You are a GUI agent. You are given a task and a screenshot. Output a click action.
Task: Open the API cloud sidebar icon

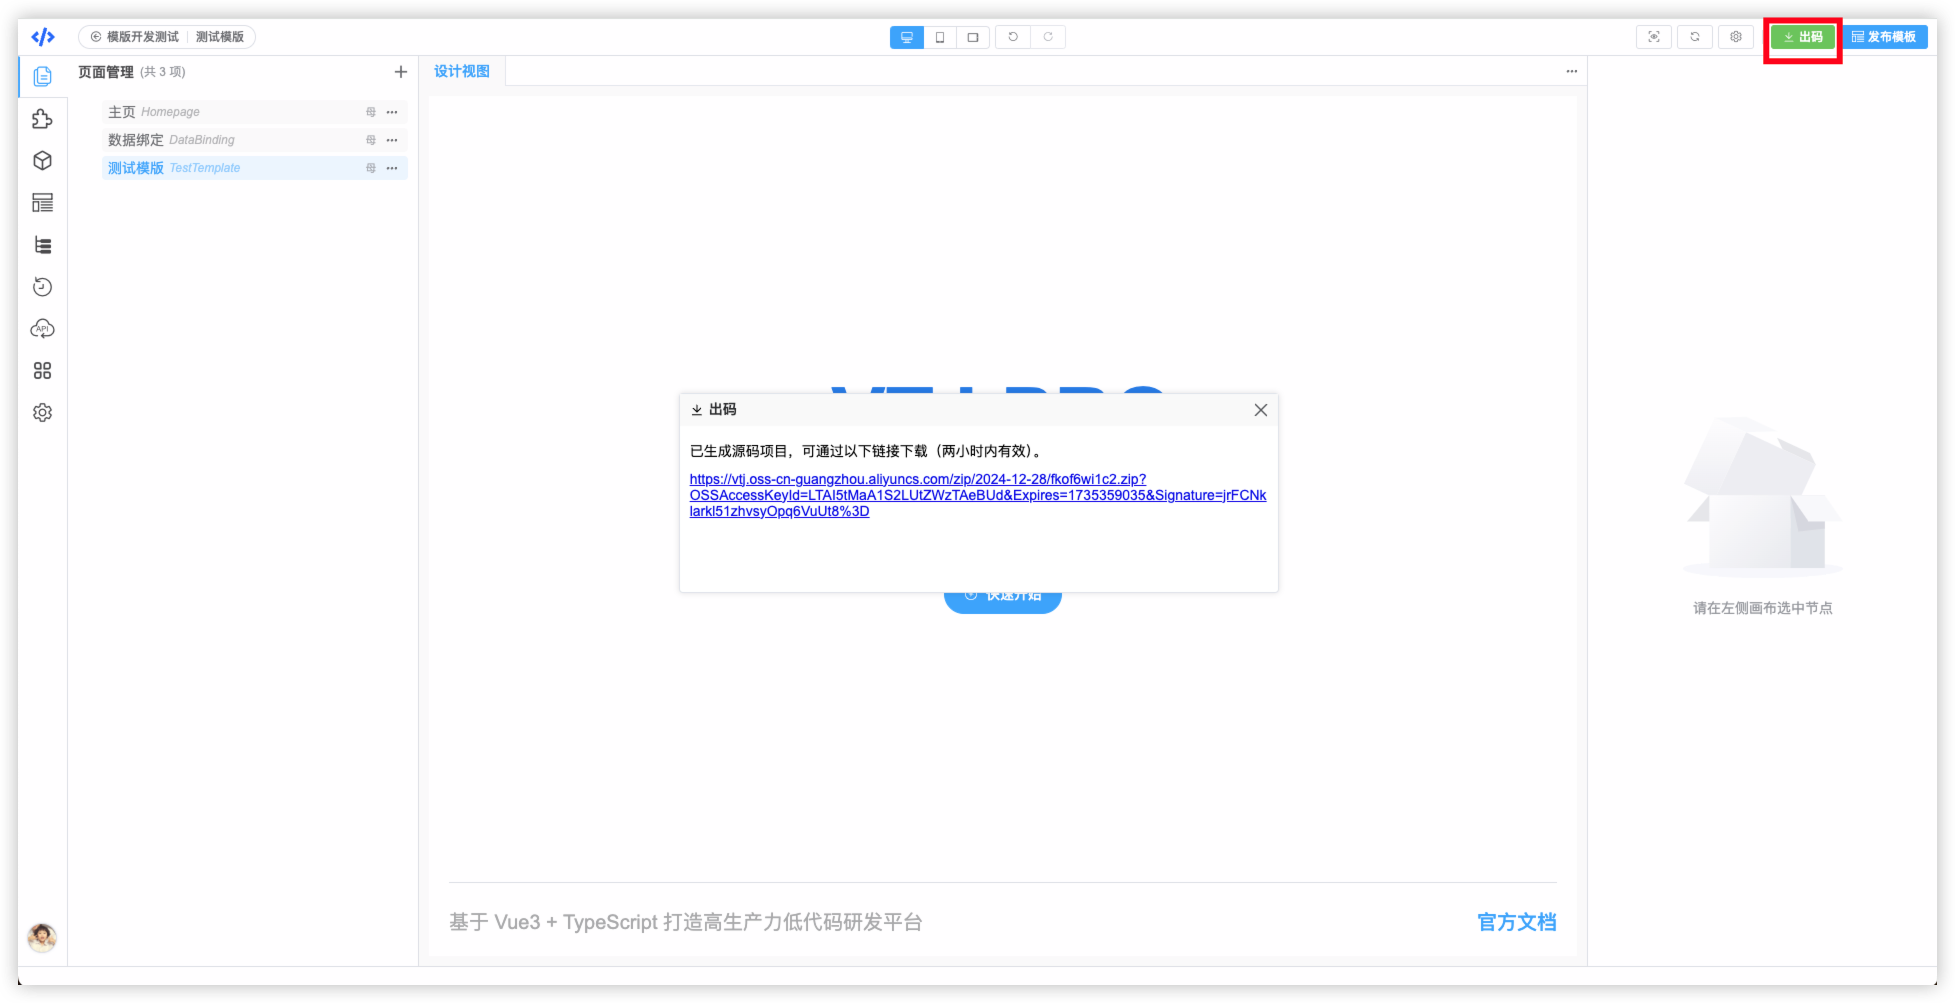[42, 329]
